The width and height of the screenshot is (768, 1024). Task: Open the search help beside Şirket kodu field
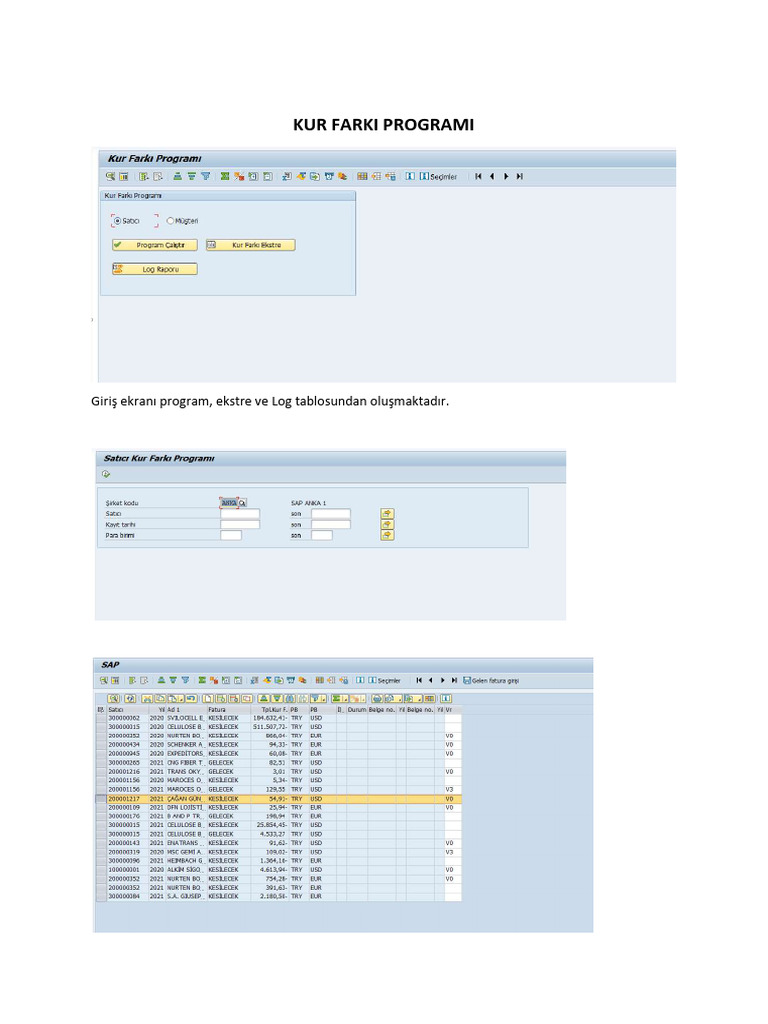[x=242, y=503]
